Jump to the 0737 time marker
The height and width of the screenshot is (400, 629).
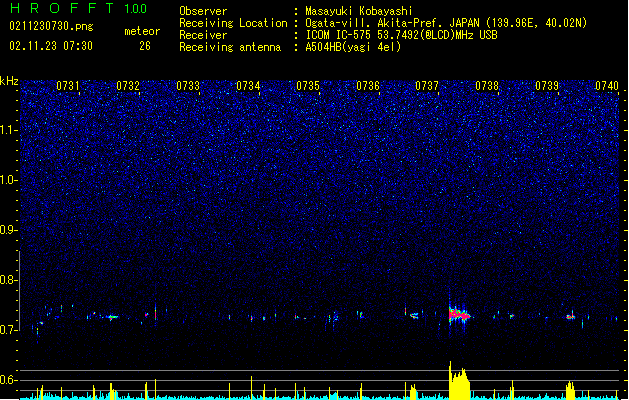[x=427, y=86]
